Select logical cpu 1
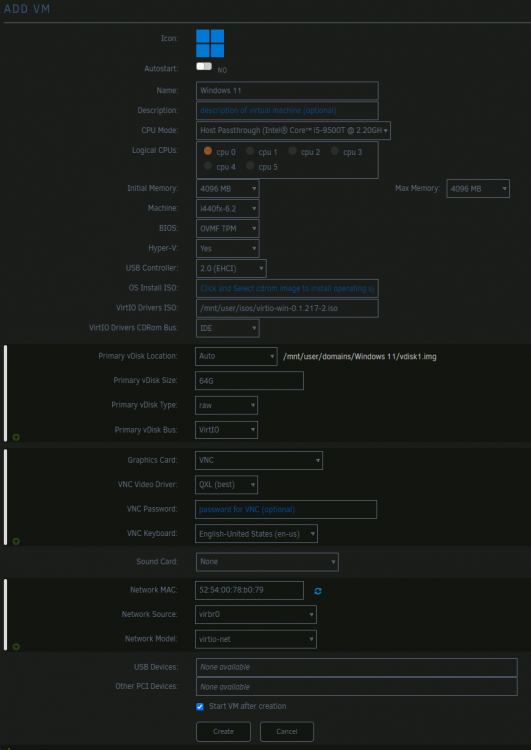The width and height of the screenshot is (531, 750). (250, 151)
